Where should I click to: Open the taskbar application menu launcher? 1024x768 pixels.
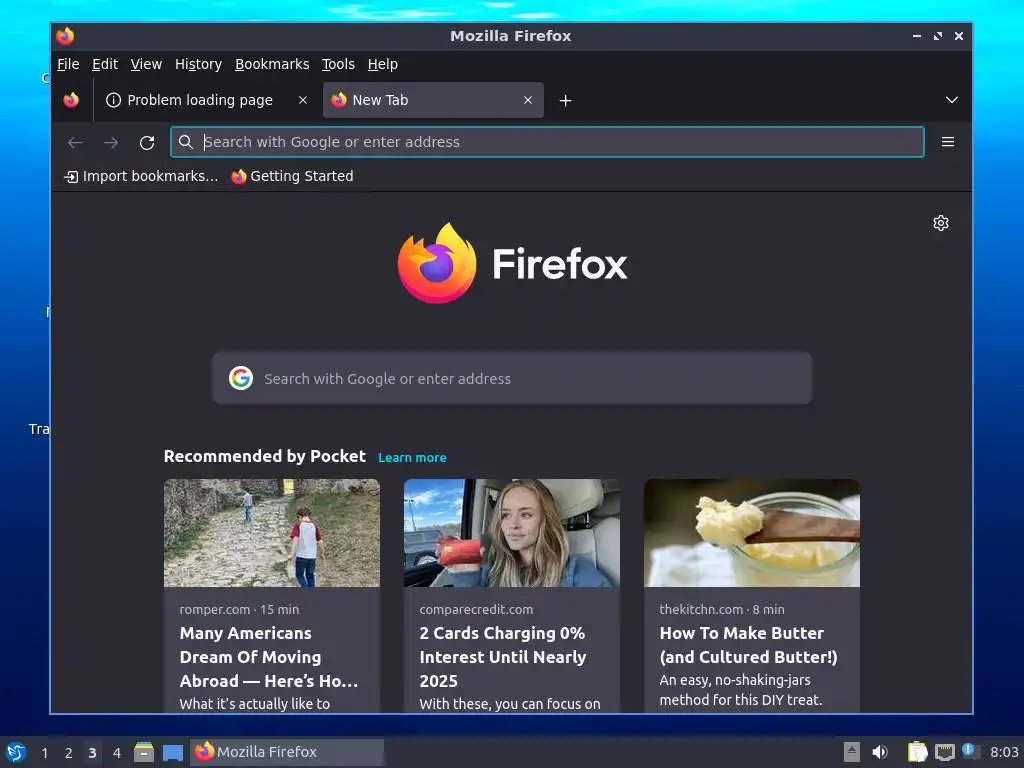tap(16, 752)
